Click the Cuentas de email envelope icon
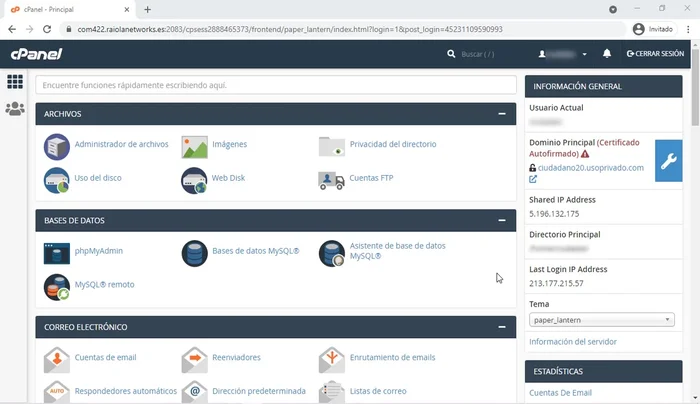The image size is (700, 404). coord(57,360)
